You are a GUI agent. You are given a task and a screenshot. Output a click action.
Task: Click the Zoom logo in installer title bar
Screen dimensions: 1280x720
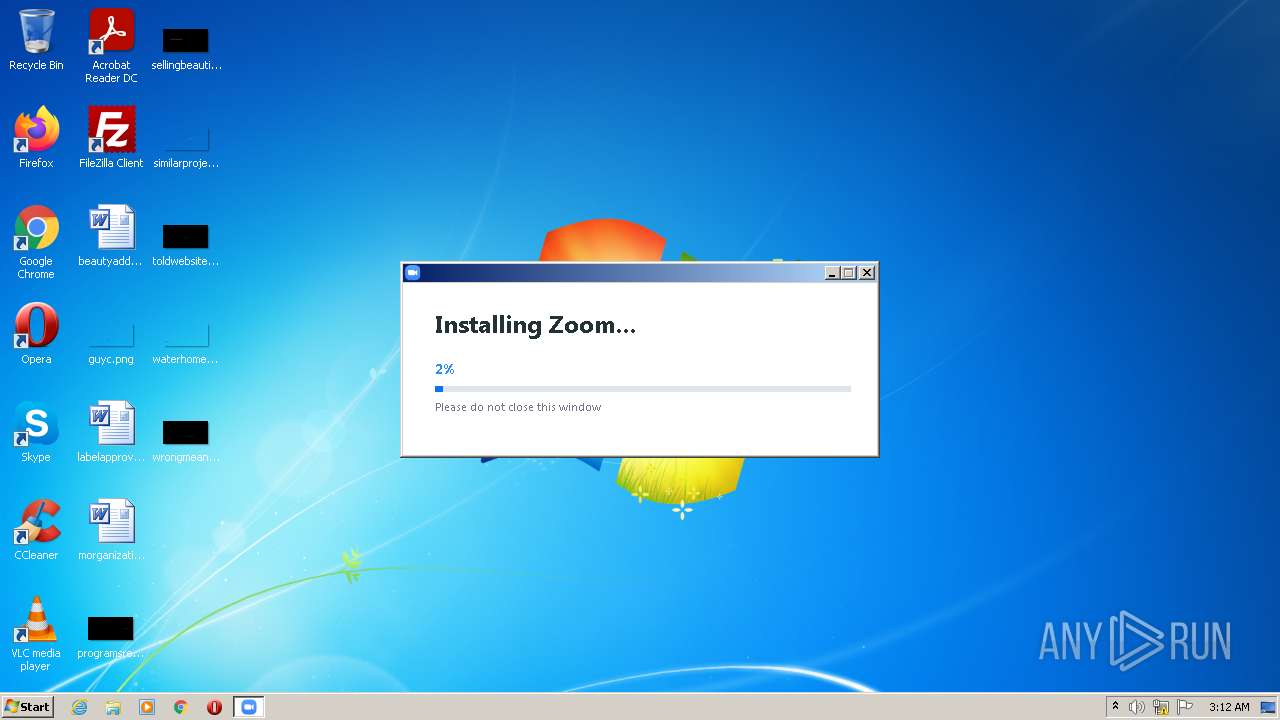point(412,273)
